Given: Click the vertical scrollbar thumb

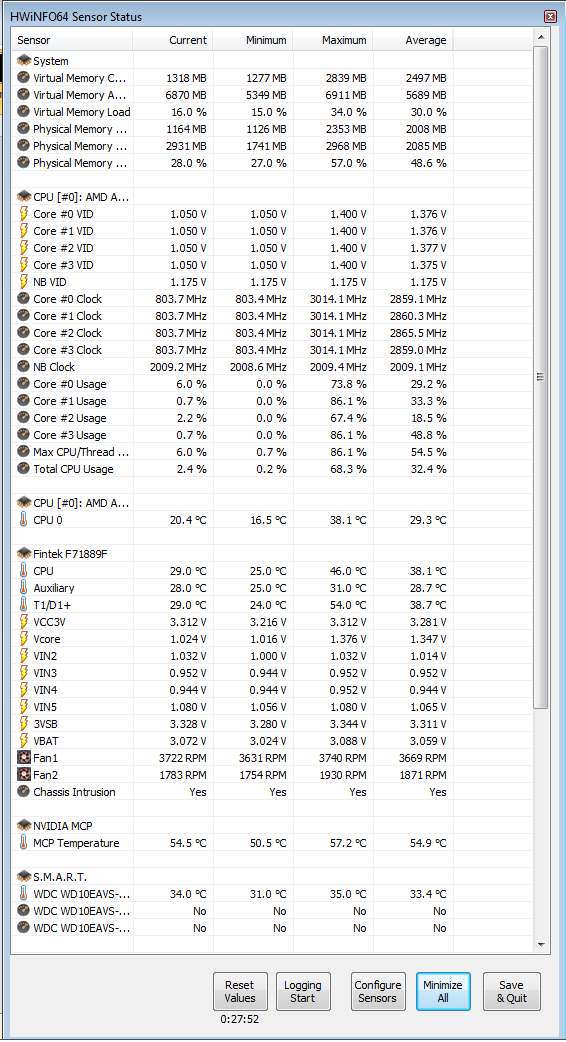Looking at the screenshot, I should pos(540,377).
